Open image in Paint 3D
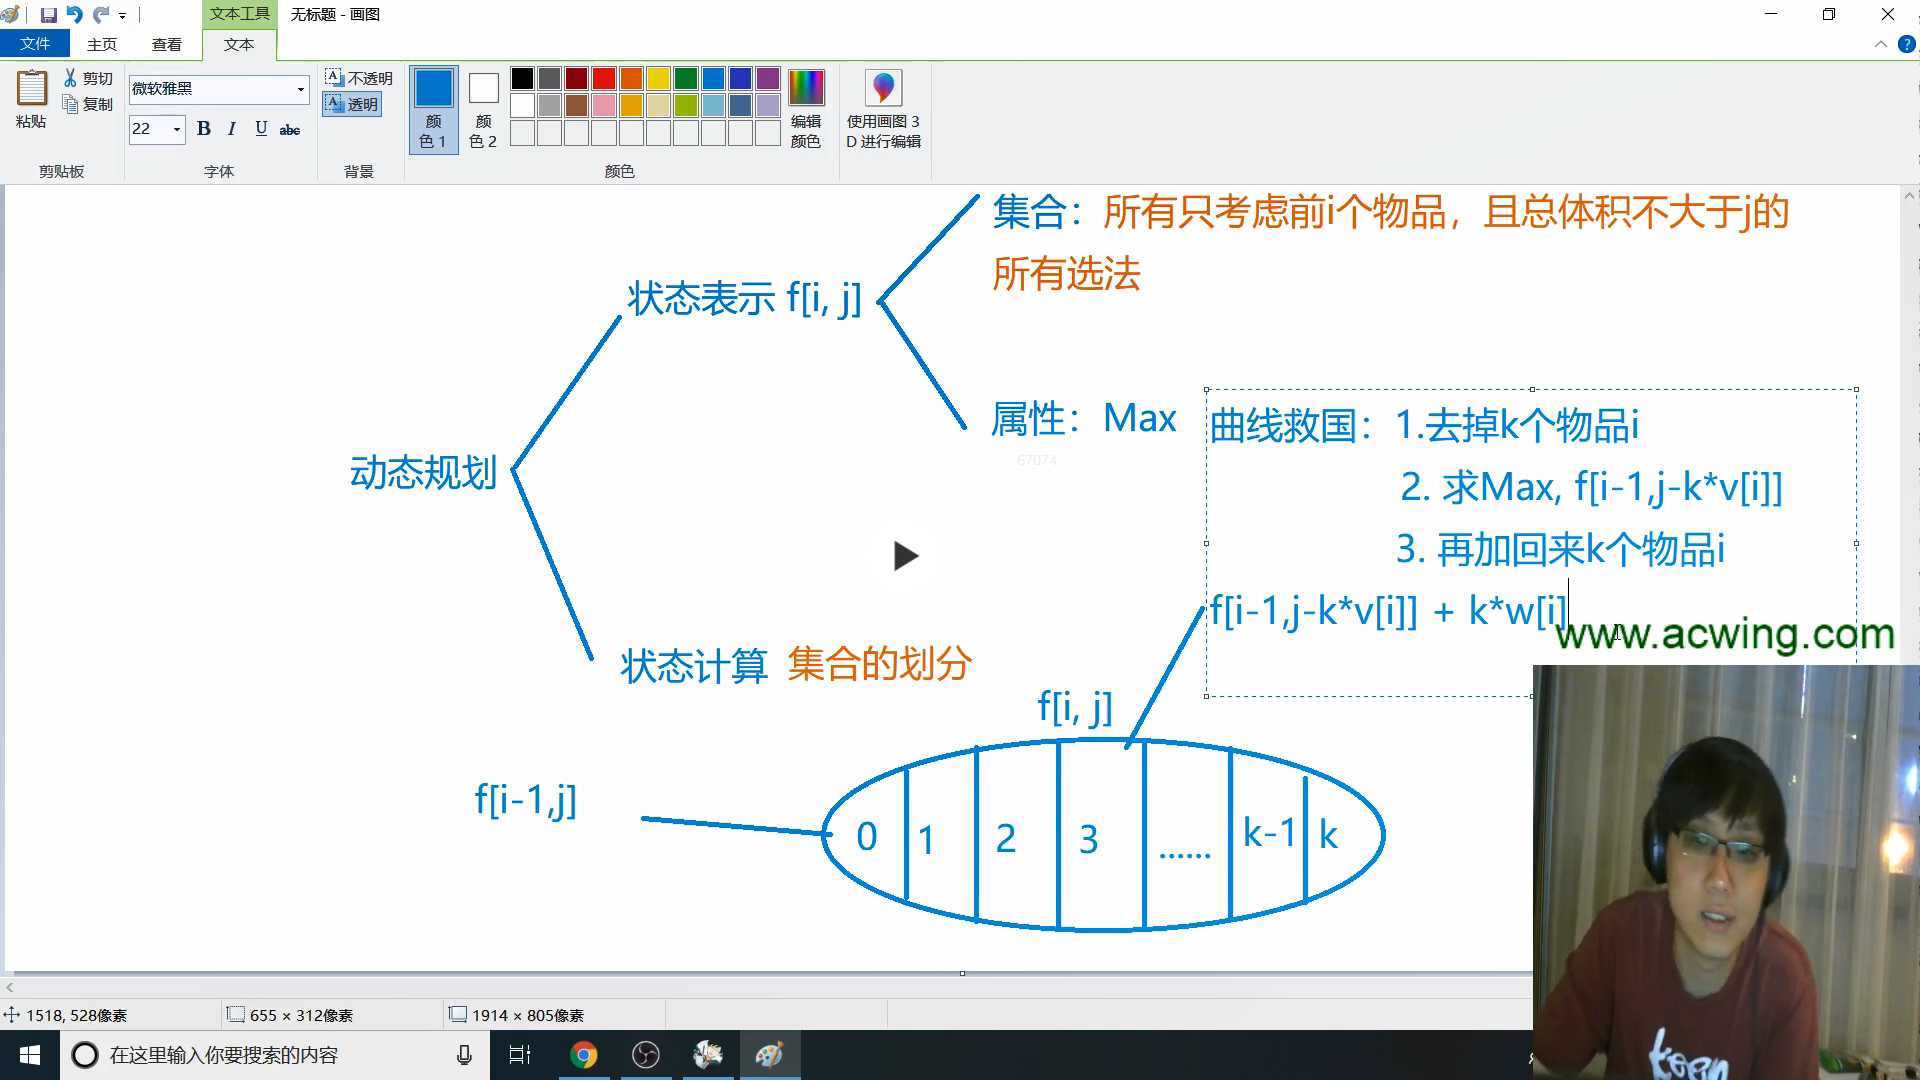This screenshot has width=1920, height=1080. click(884, 107)
